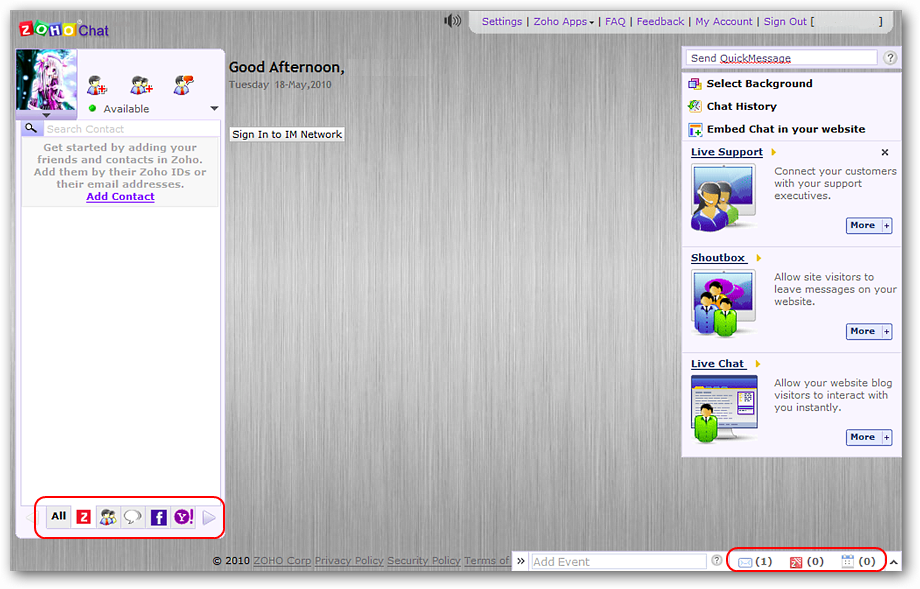Viewport: 920px width, 589px height.
Task: Click the arrow beside Shoutbox
Action: [x=758, y=258]
